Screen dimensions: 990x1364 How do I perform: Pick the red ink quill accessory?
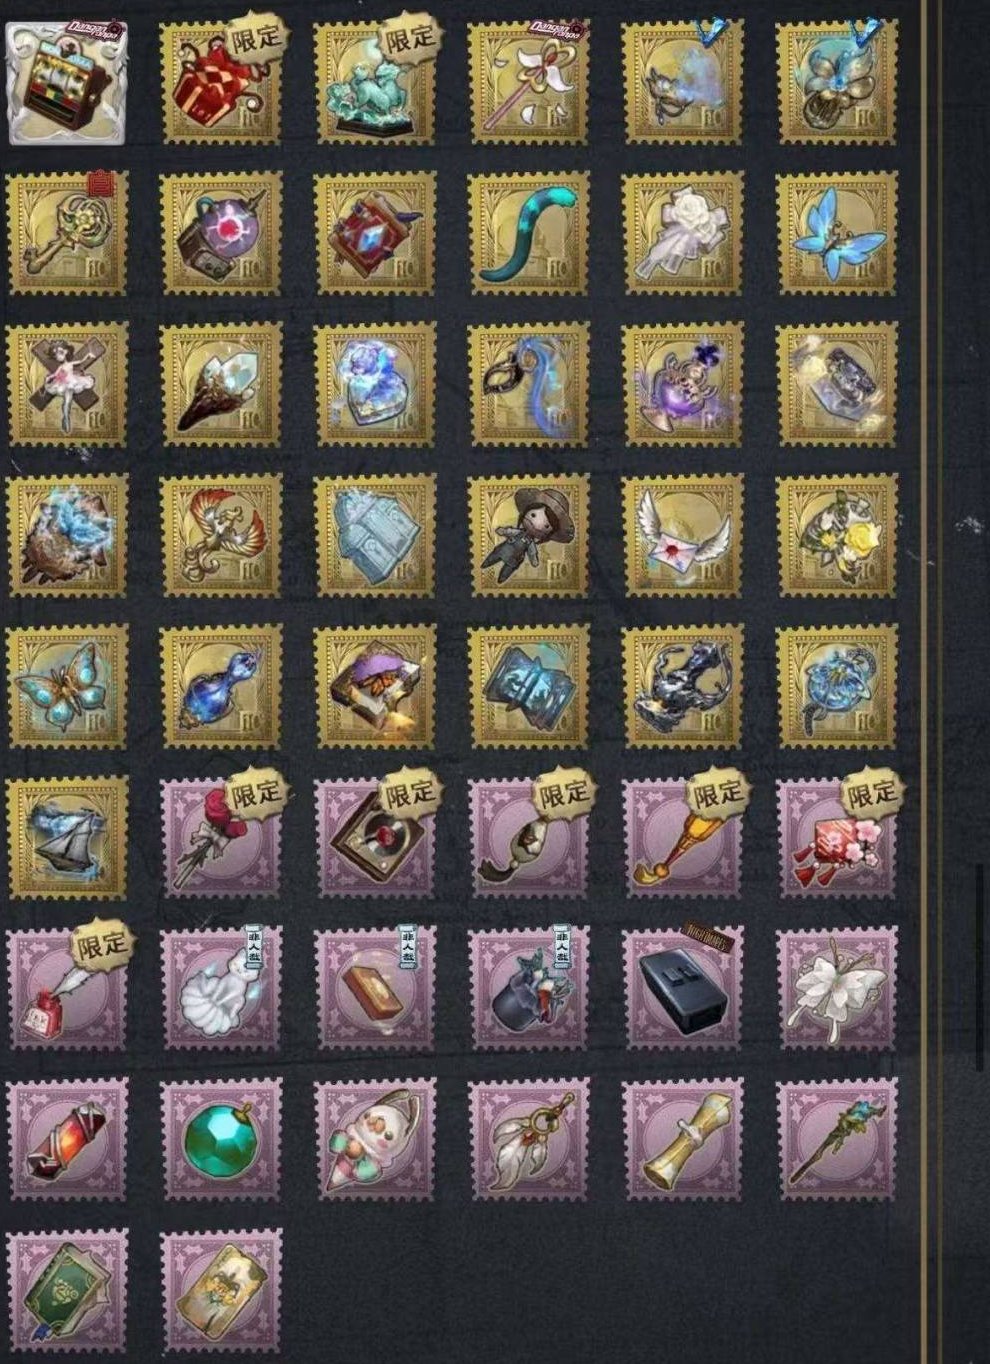[x=66, y=987]
